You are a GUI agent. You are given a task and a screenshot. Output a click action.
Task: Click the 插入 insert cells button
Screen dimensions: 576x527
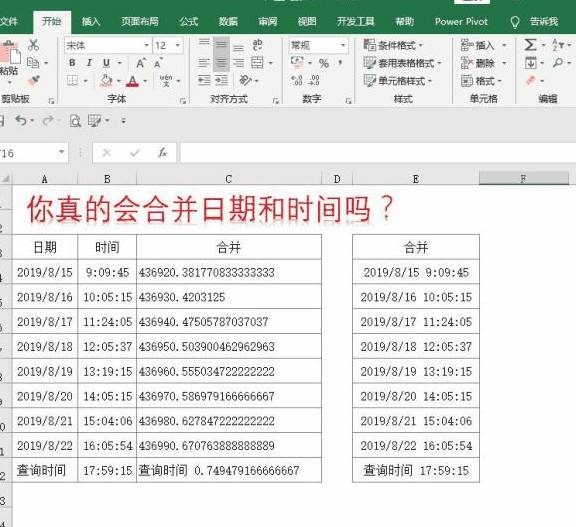click(478, 45)
